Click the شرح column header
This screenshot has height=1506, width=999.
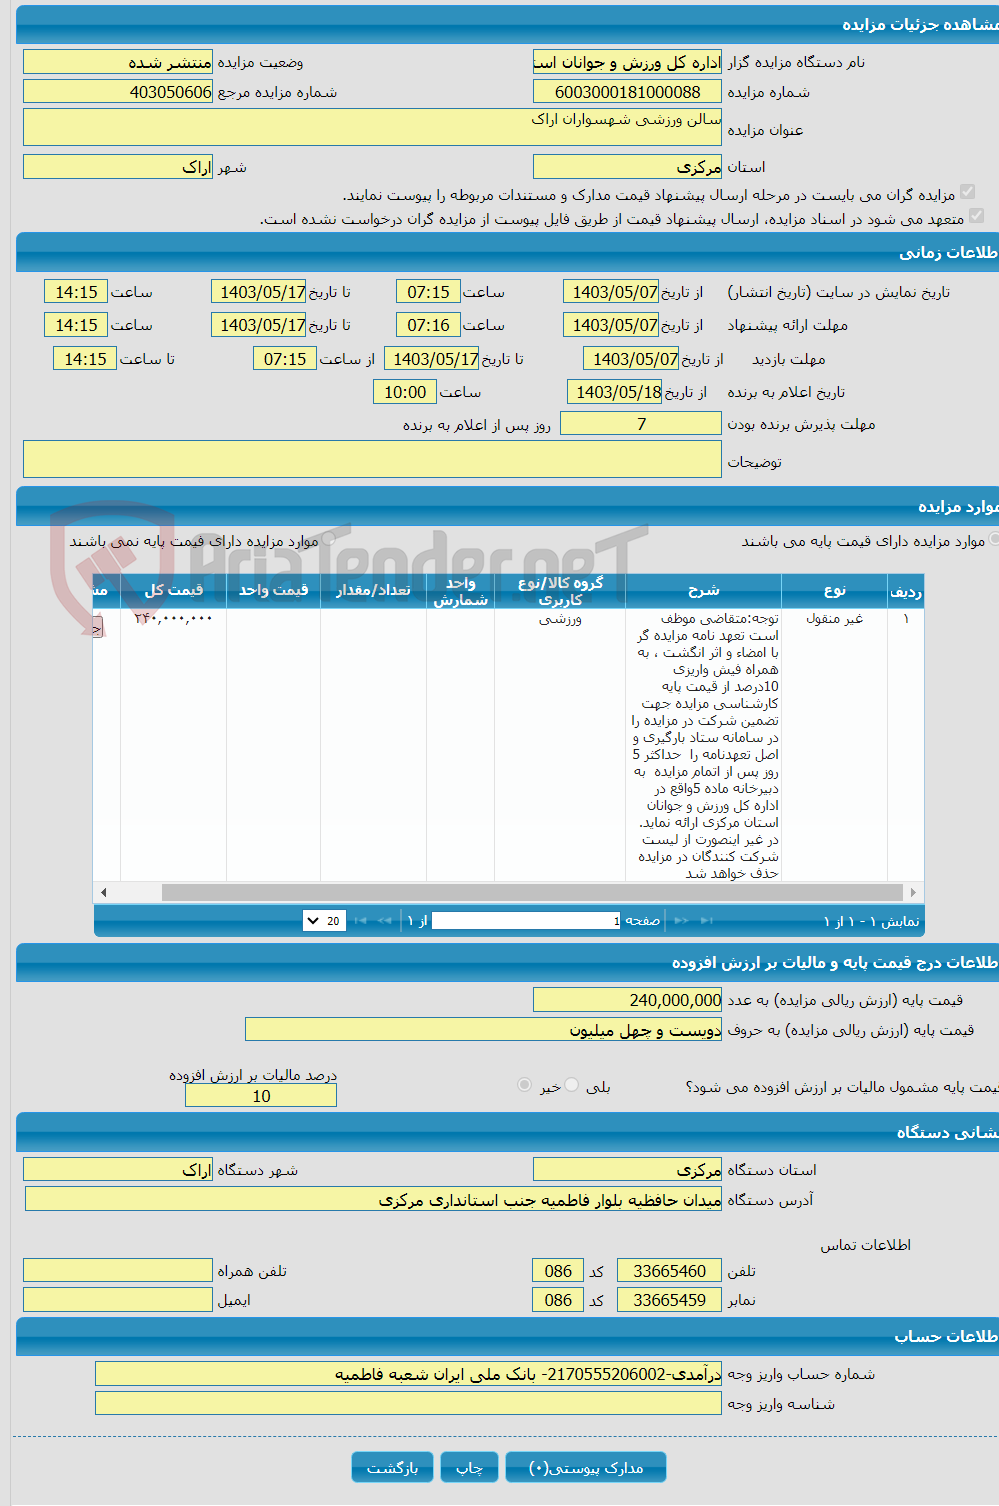(703, 590)
